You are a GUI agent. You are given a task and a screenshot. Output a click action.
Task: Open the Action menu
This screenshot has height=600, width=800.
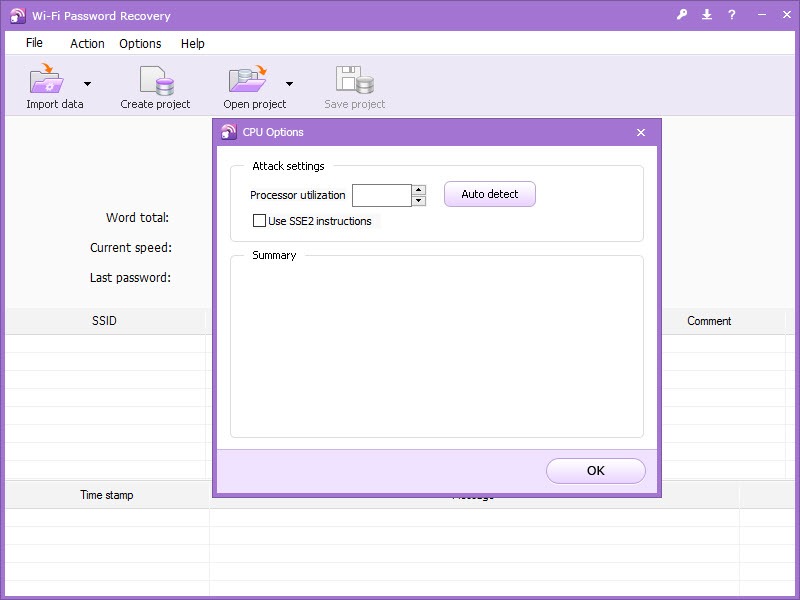click(x=87, y=43)
